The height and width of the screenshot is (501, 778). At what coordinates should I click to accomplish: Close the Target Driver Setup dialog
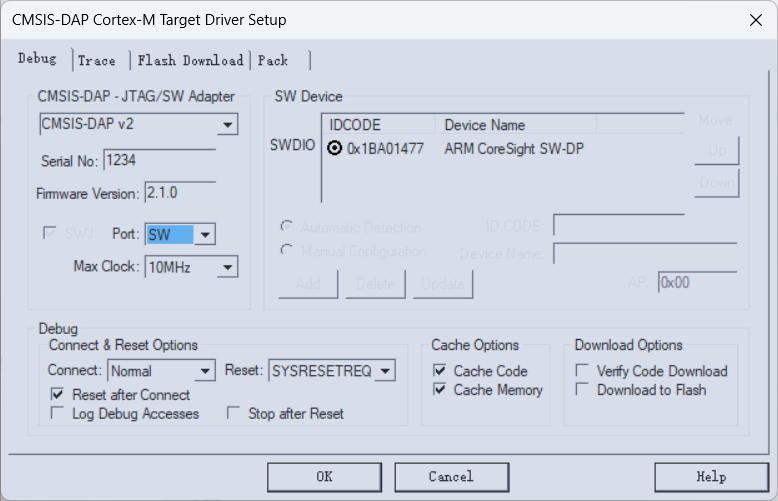click(x=754, y=20)
